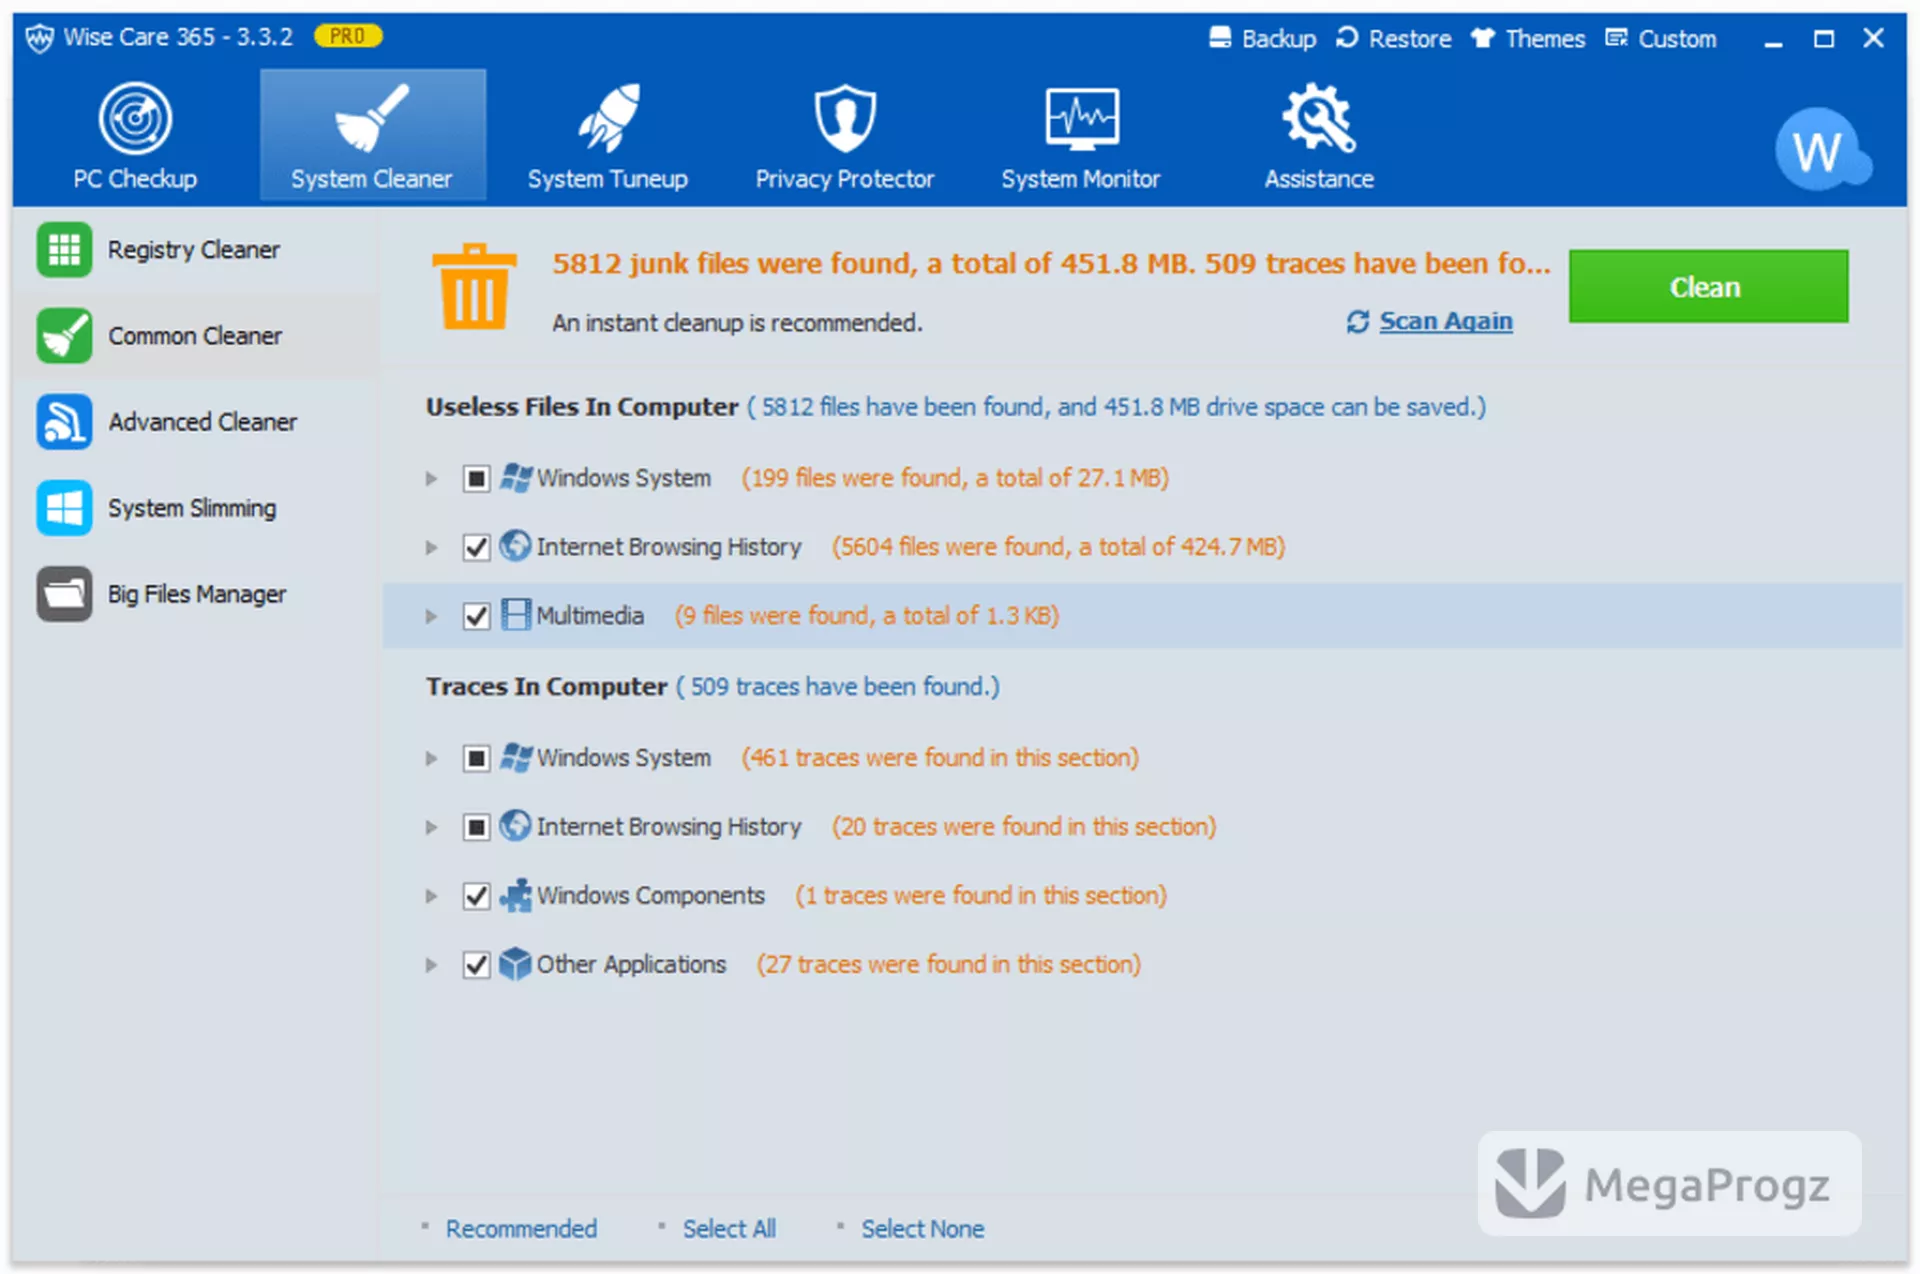Viewport: 1920px width, 1274px height.
Task: Expand Windows System under Useless Files
Action: click(x=431, y=478)
